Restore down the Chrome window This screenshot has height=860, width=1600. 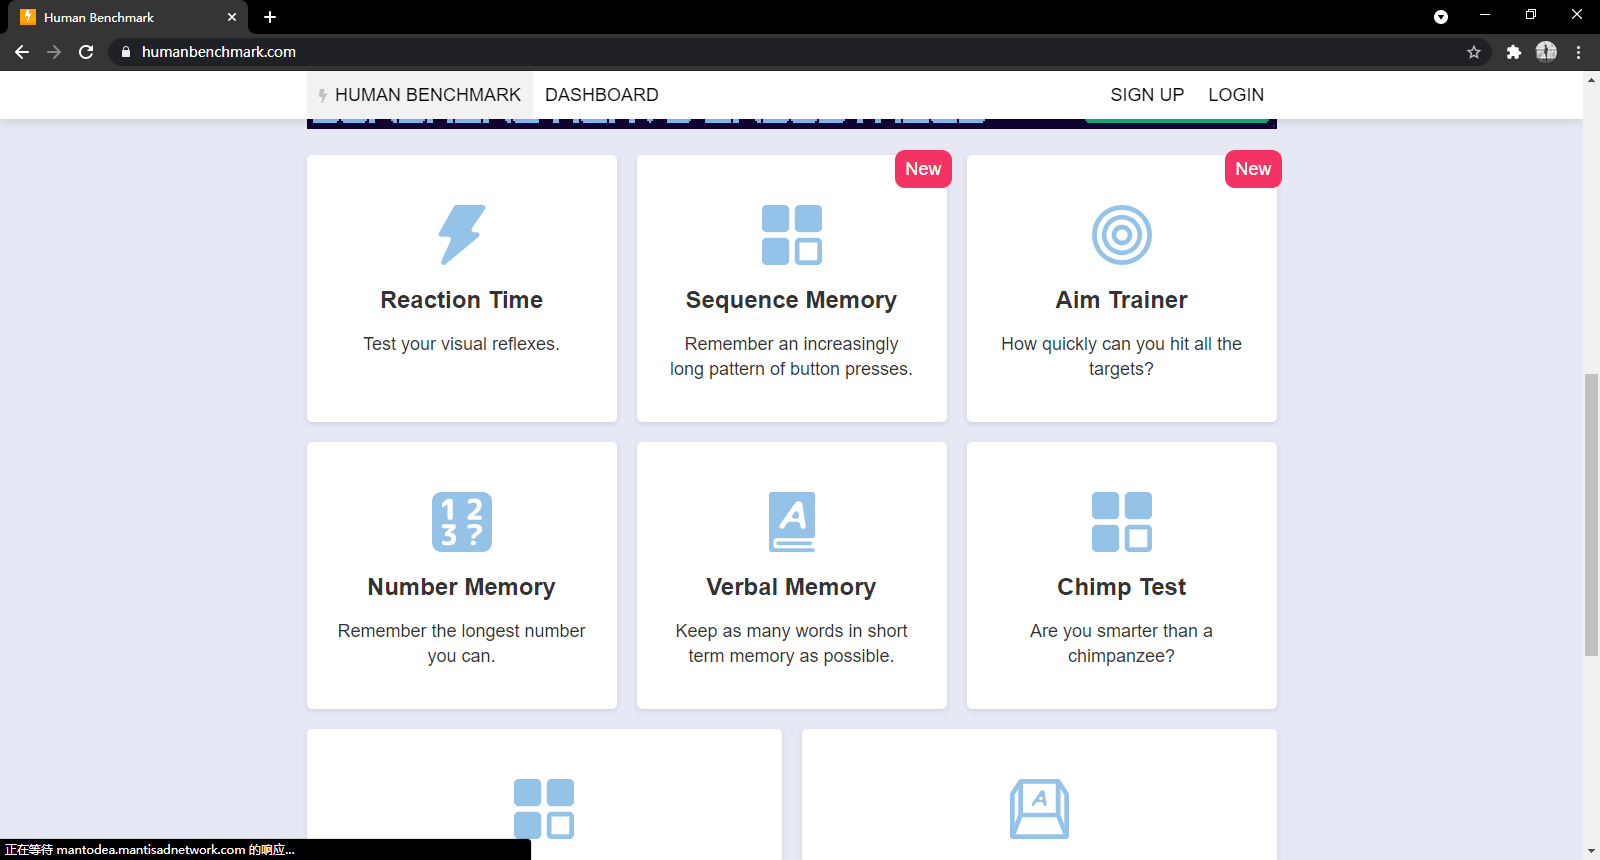tap(1531, 15)
